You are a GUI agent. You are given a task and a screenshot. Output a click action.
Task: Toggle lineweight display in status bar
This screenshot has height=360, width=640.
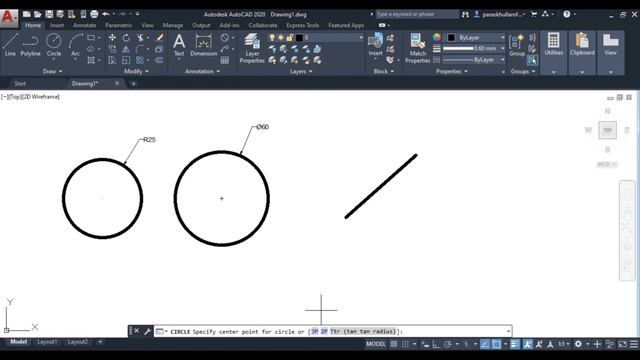click(515, 344)
